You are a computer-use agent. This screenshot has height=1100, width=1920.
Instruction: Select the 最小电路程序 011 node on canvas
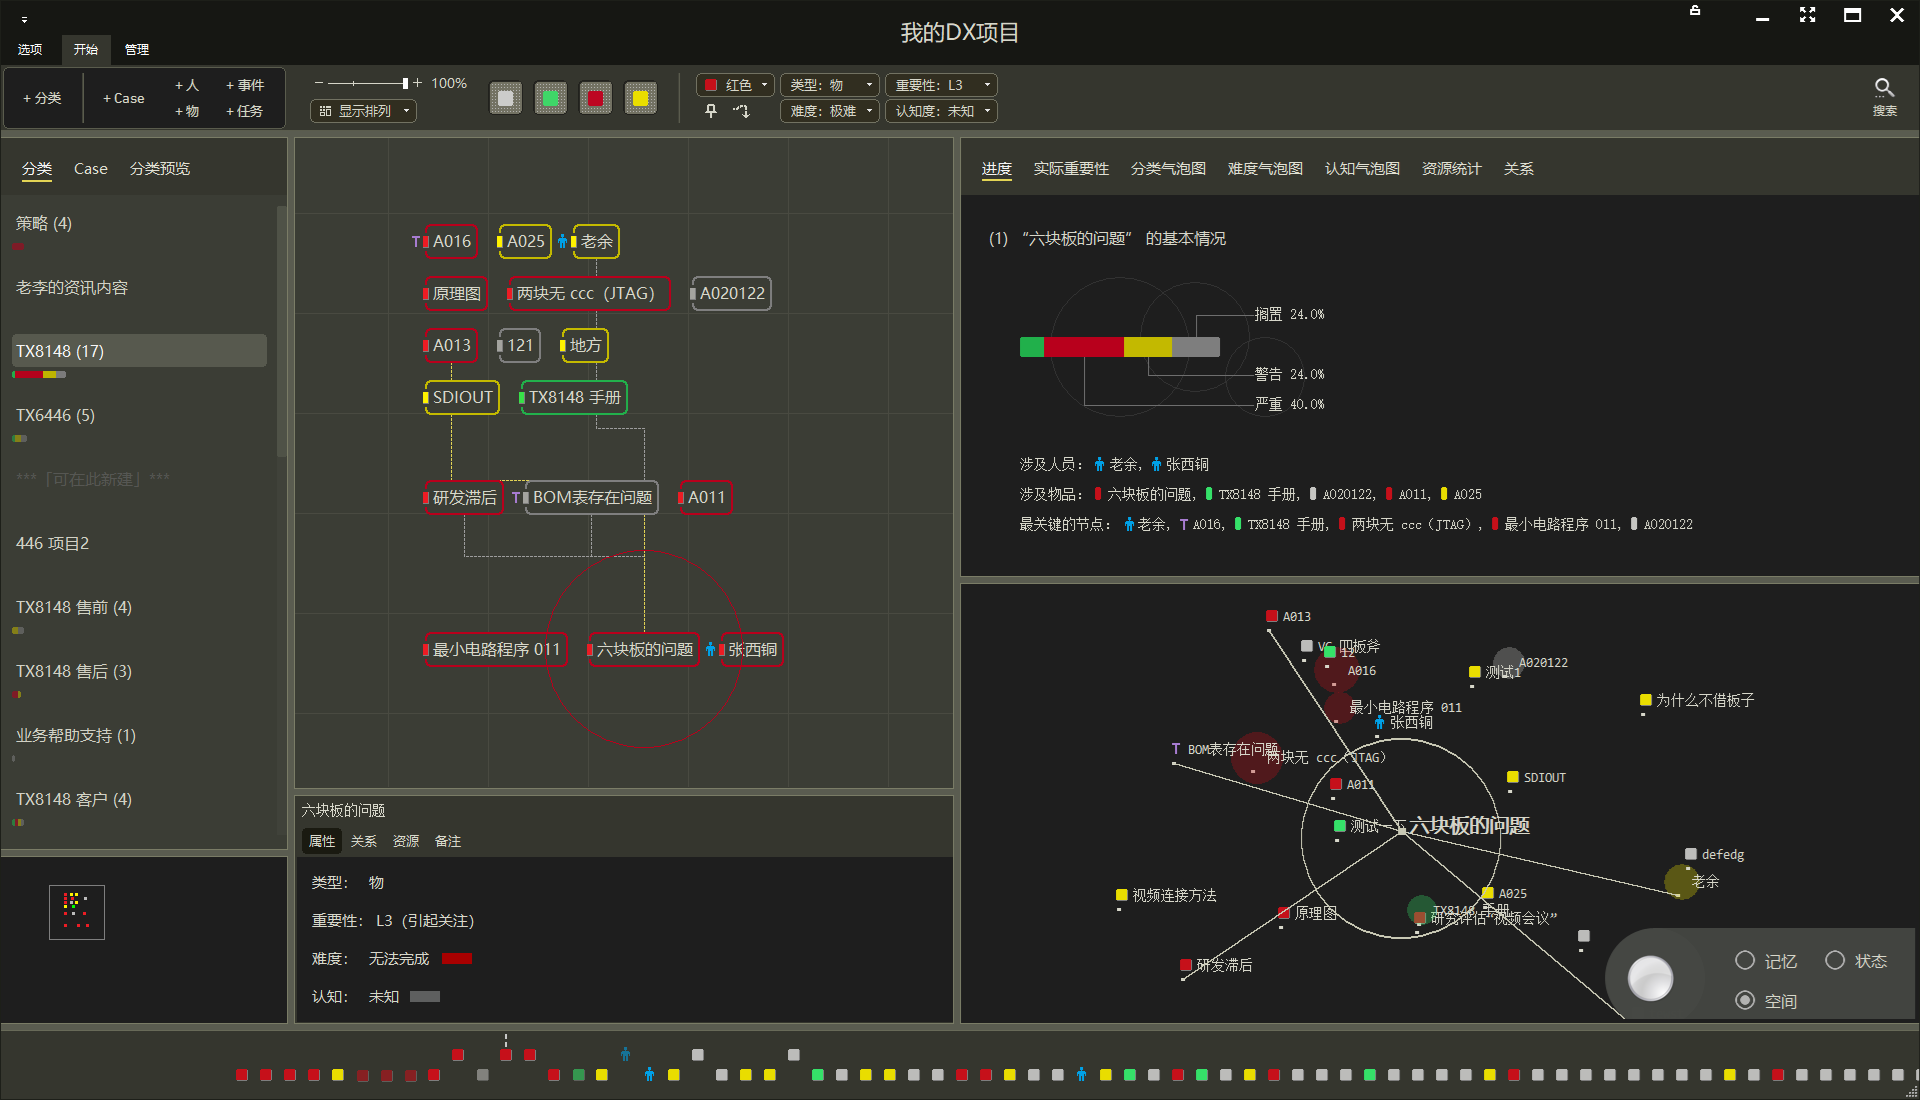(x=496, y=649)
